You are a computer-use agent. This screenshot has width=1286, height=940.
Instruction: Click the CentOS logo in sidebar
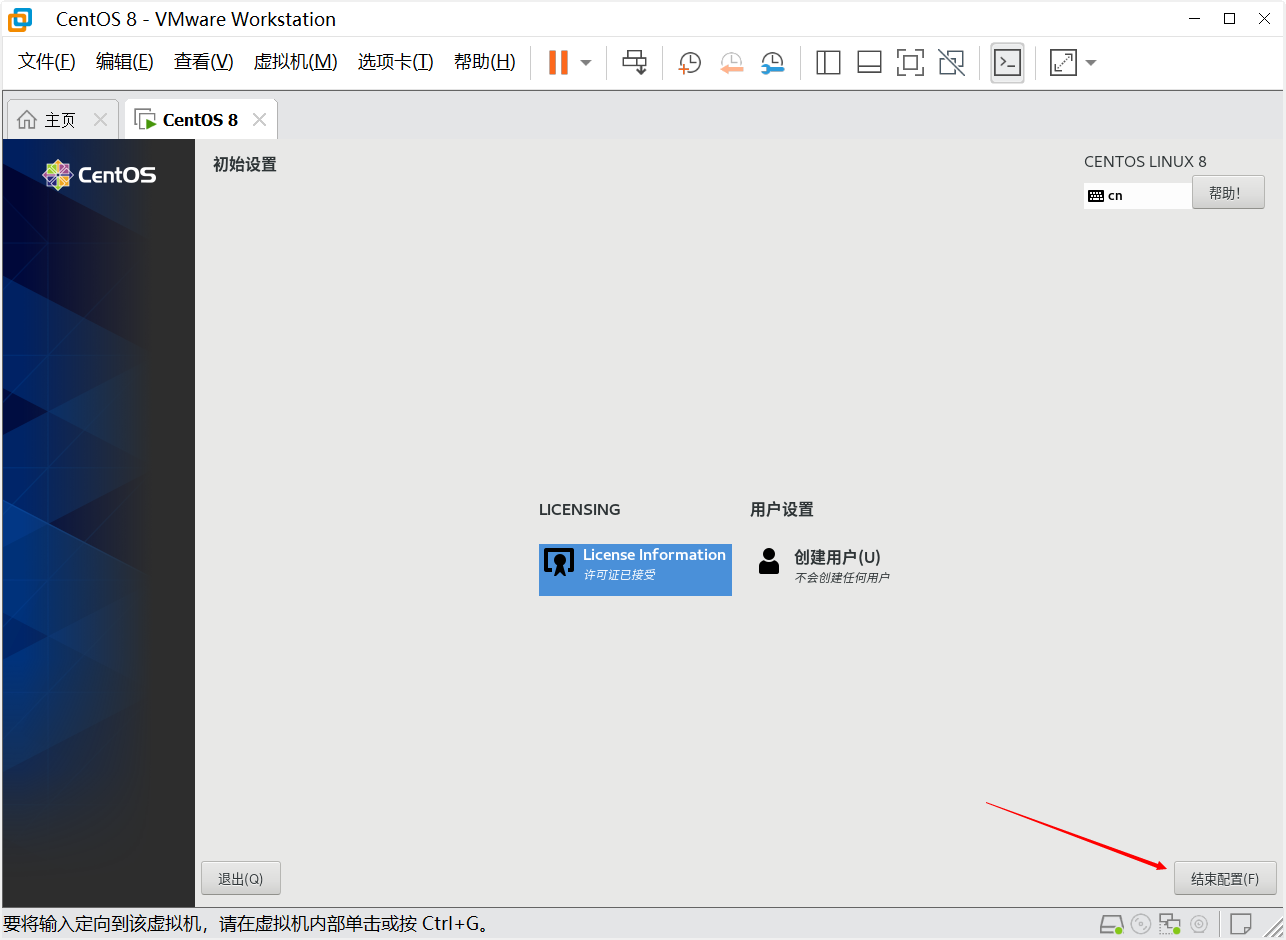pos(99,175)
